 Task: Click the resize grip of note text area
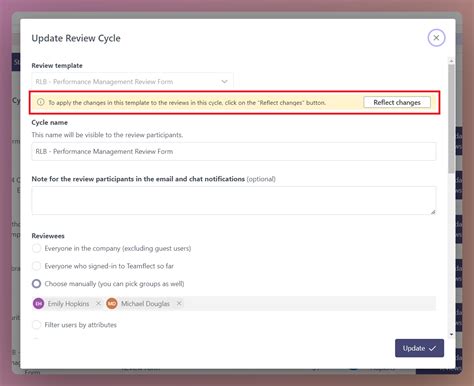coord(433,212)
